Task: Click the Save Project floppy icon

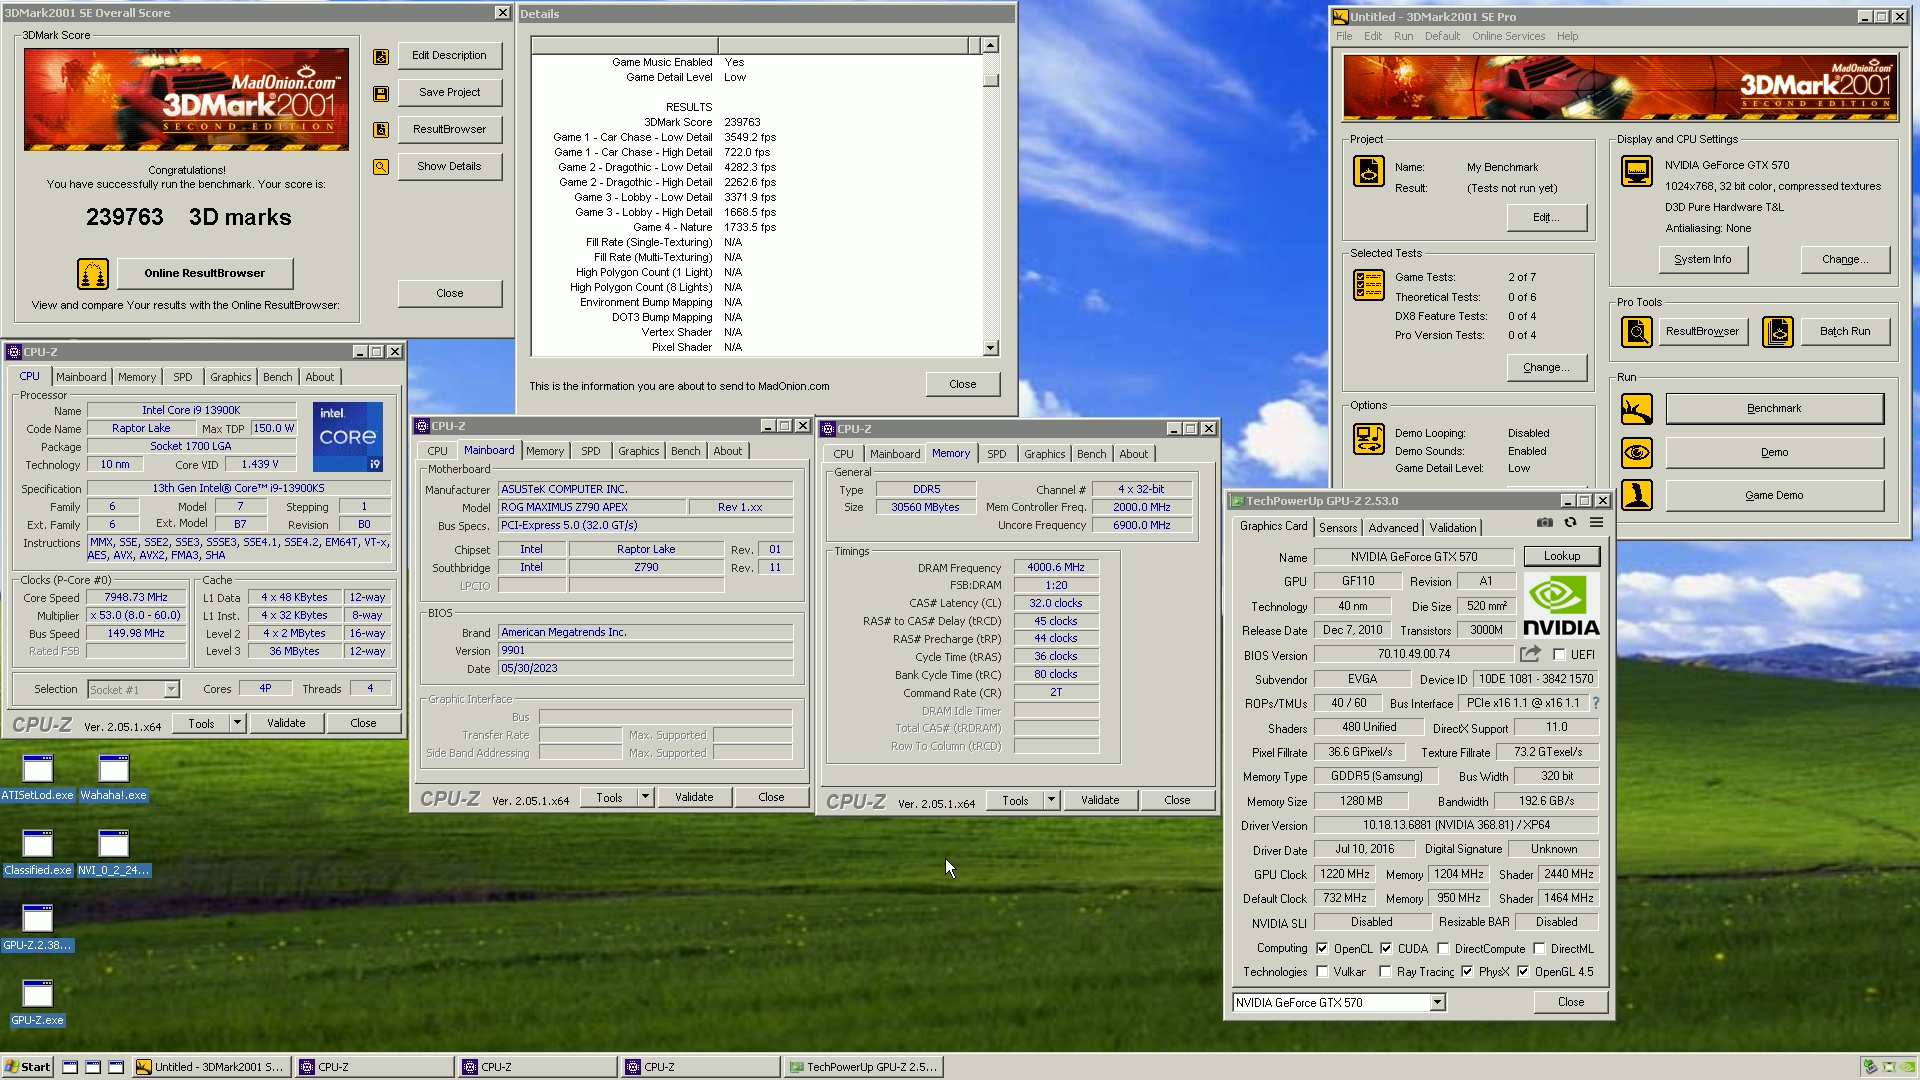Action: tap(381, 94)
